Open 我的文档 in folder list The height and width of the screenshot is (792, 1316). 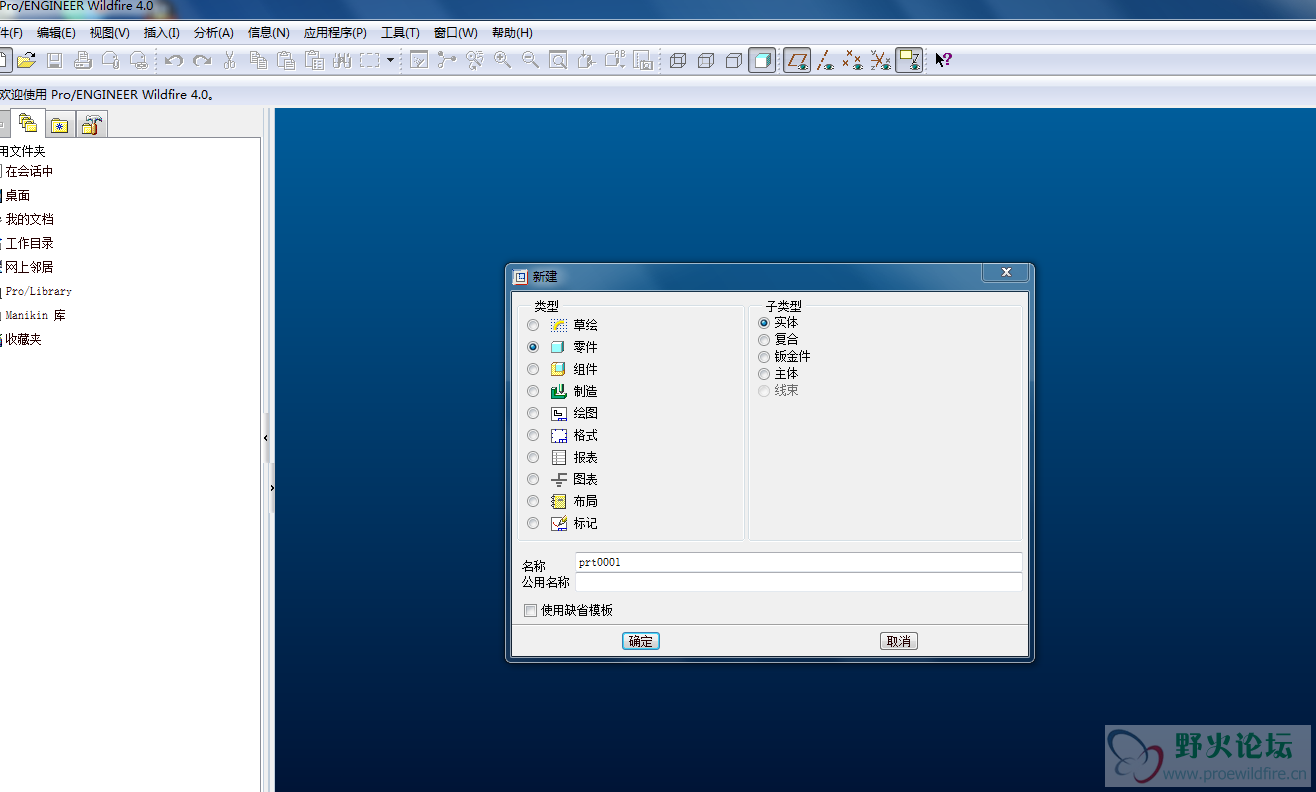click(29, 219)
